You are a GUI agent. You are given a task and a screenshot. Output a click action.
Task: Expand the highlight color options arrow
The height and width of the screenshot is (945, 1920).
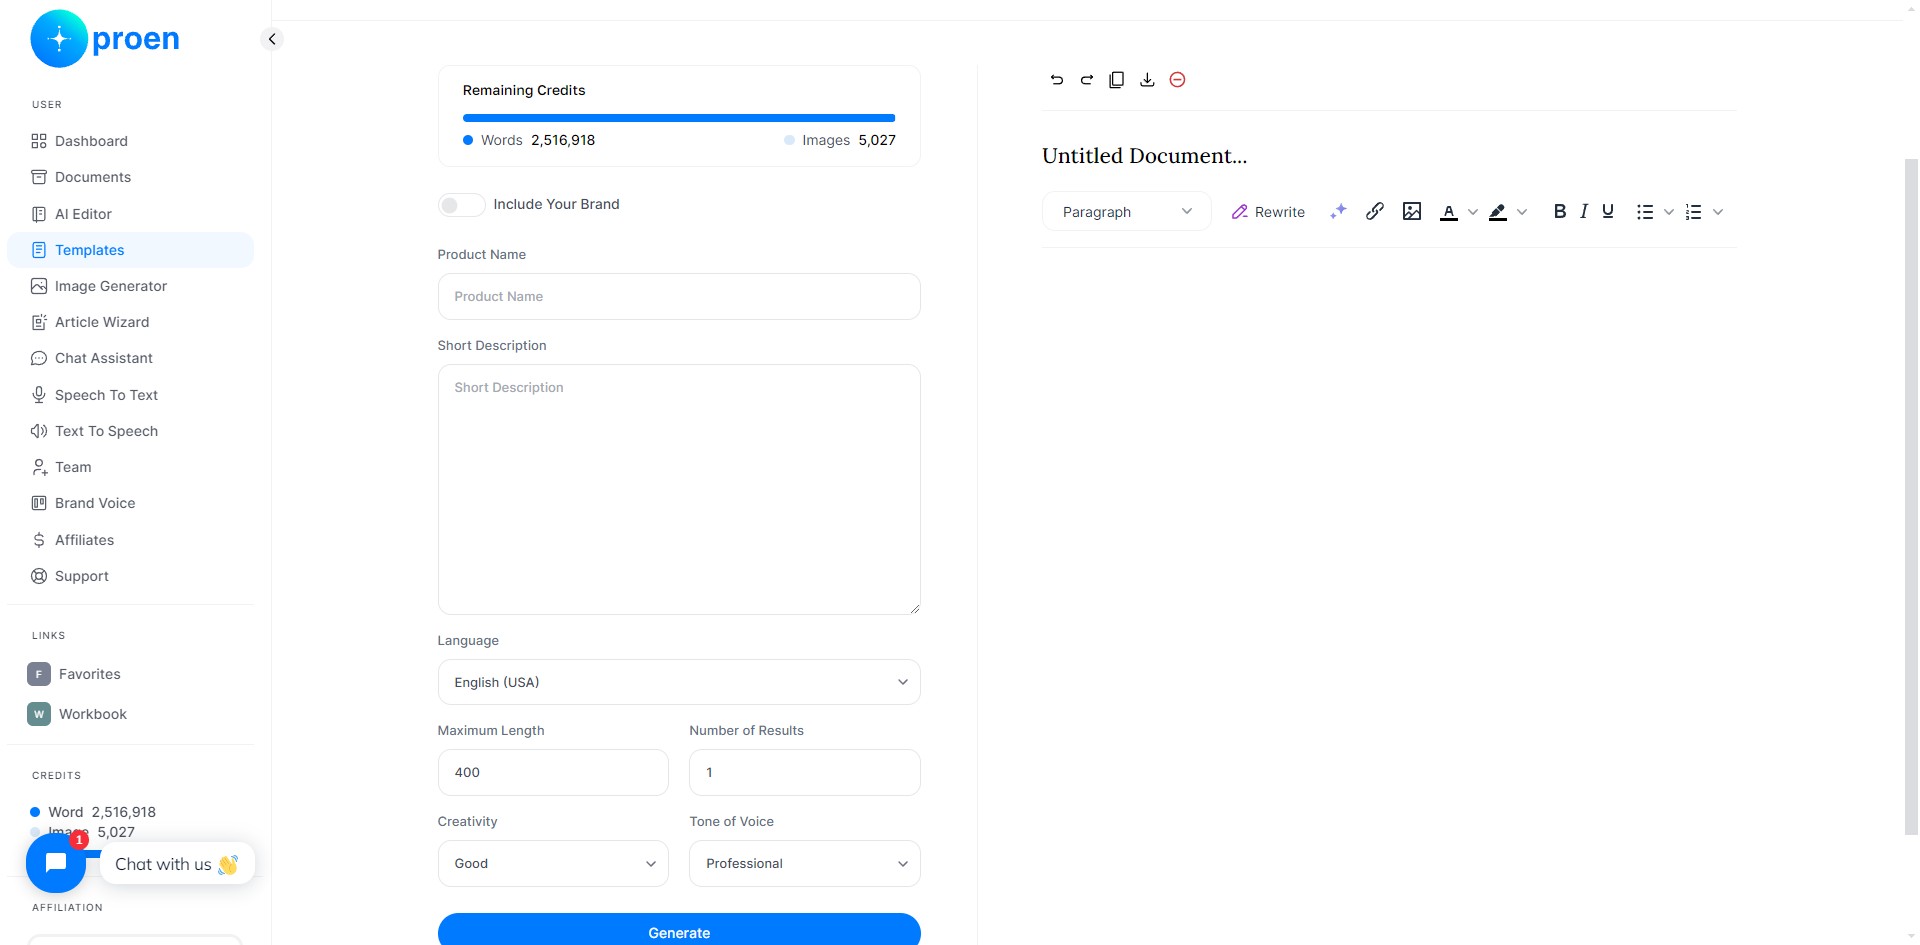click(1522, 212)
